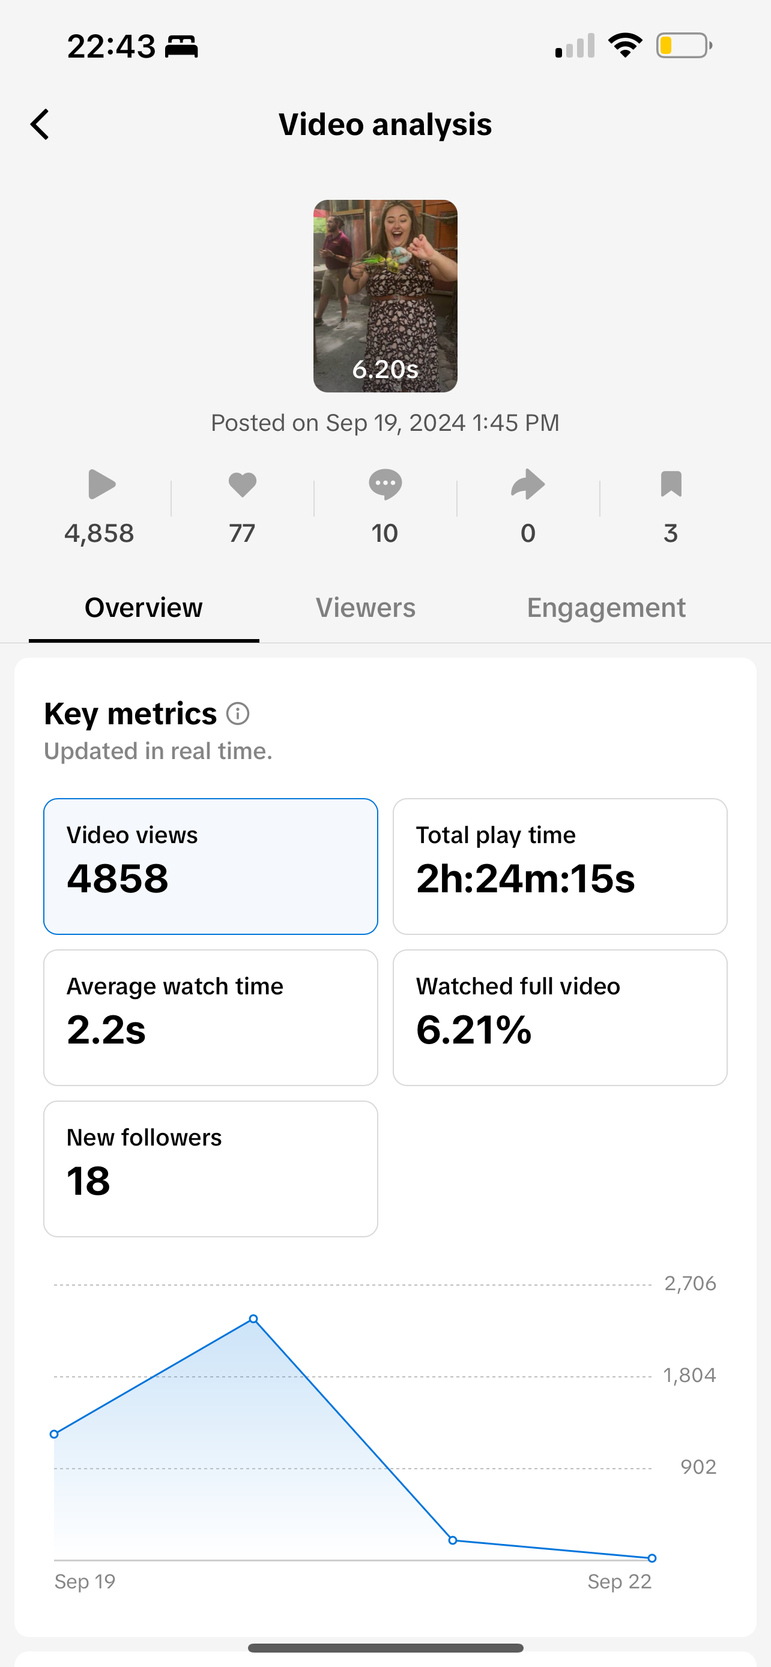Screen dimensions: 771x1667
Task: Tap the bookmark saves icon
Action: point(671,484)
